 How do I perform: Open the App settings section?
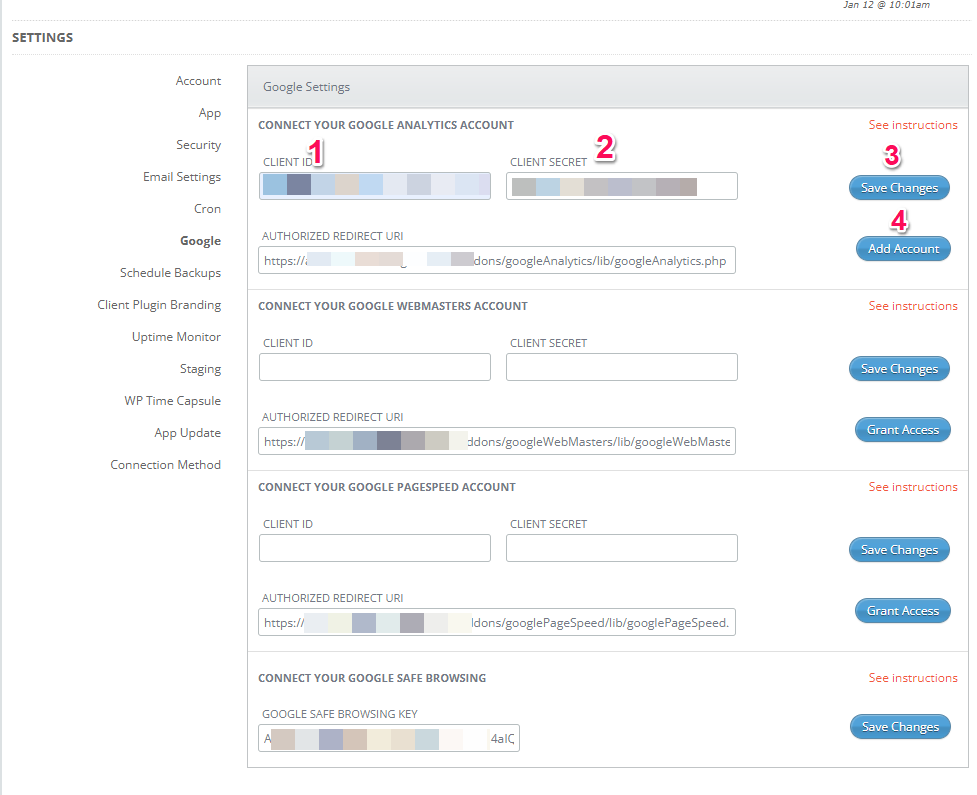[209, 113]
